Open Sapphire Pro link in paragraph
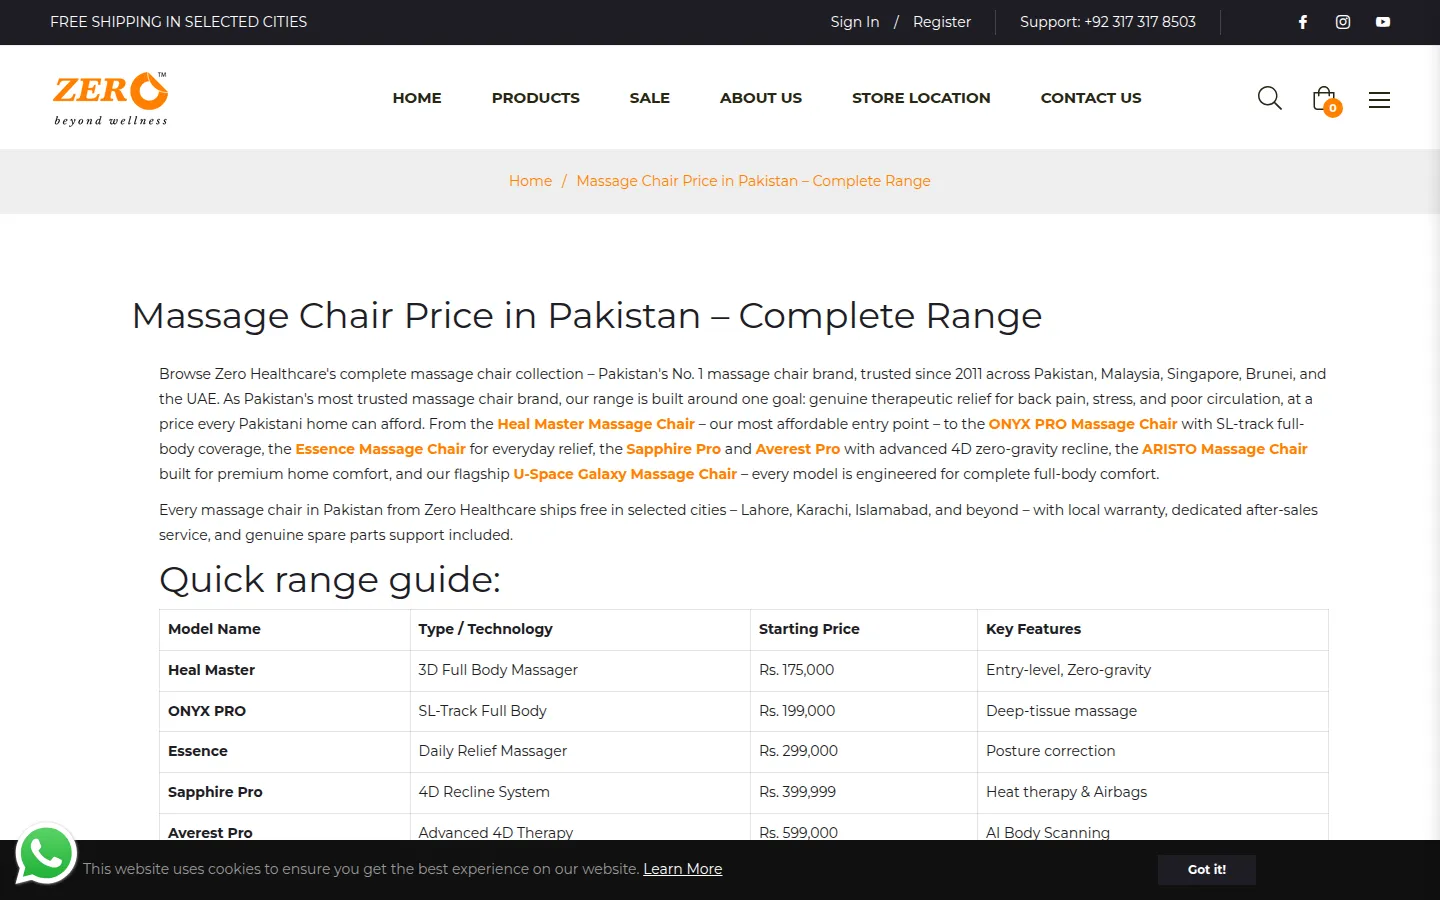The width and height of the screenshot is (1440, 900). 673,449
